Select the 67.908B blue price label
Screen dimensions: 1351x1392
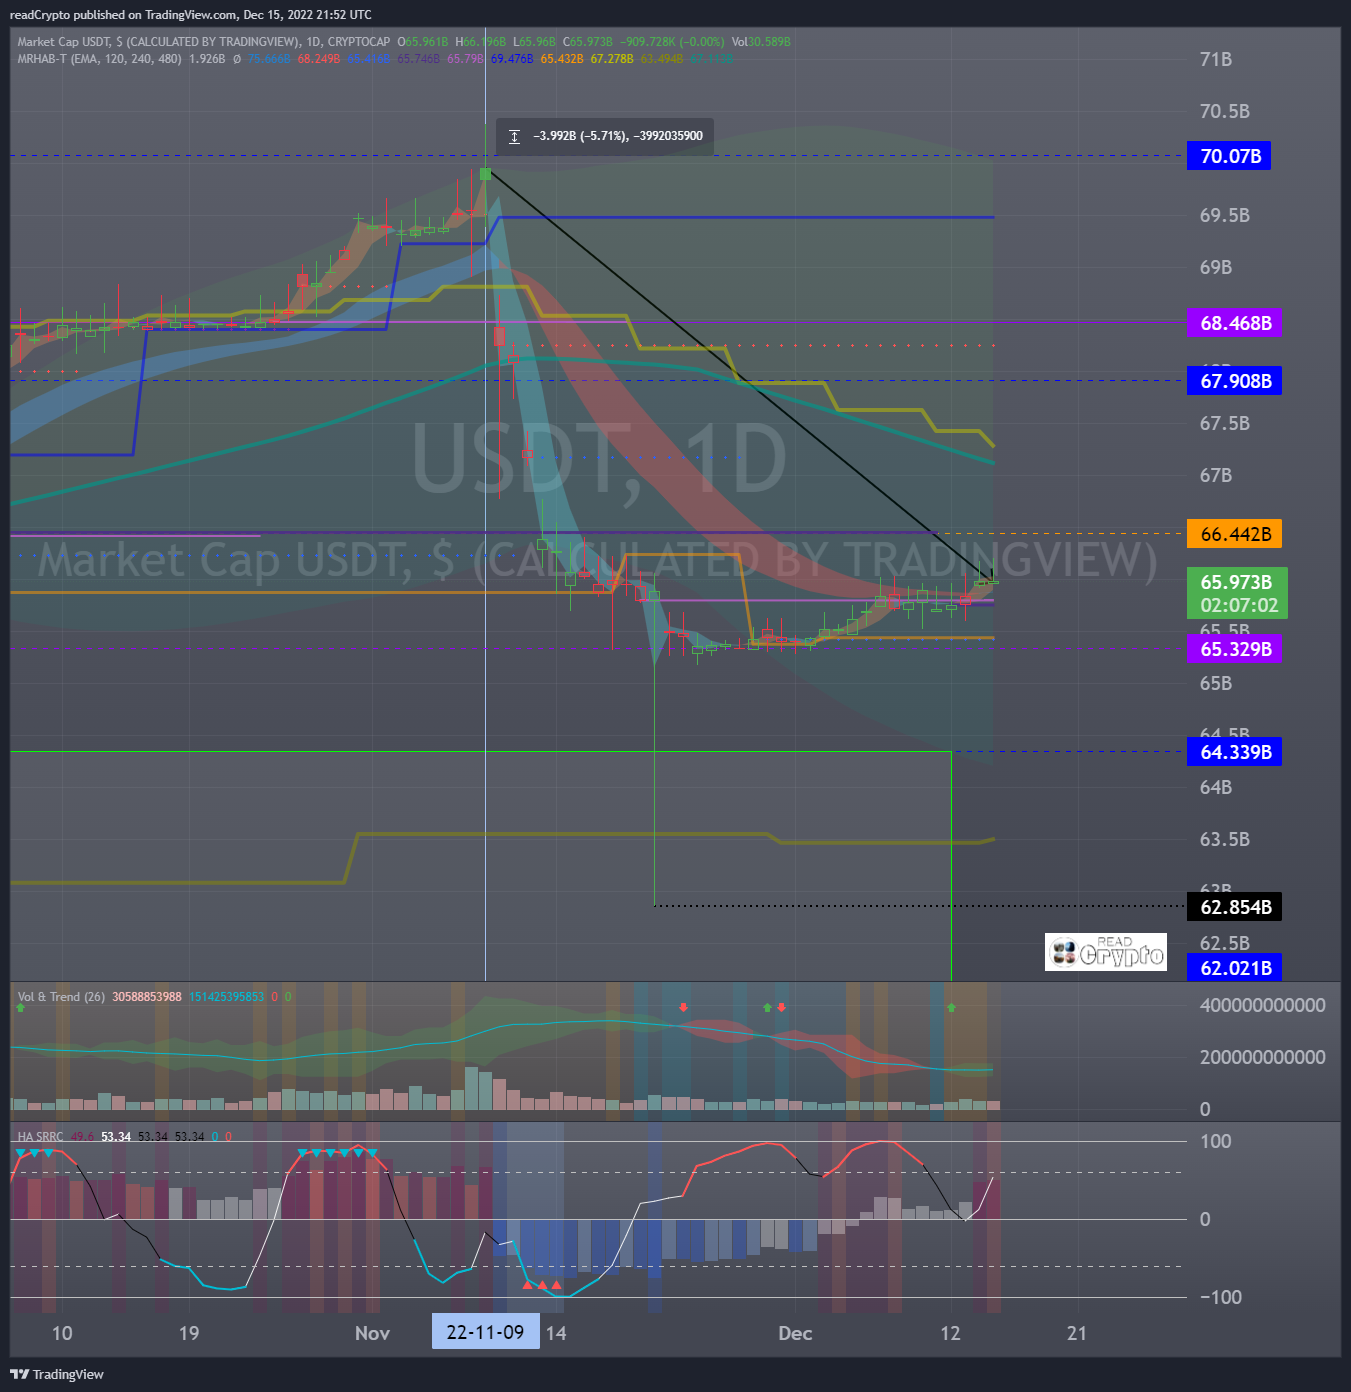pos(1234,381)
